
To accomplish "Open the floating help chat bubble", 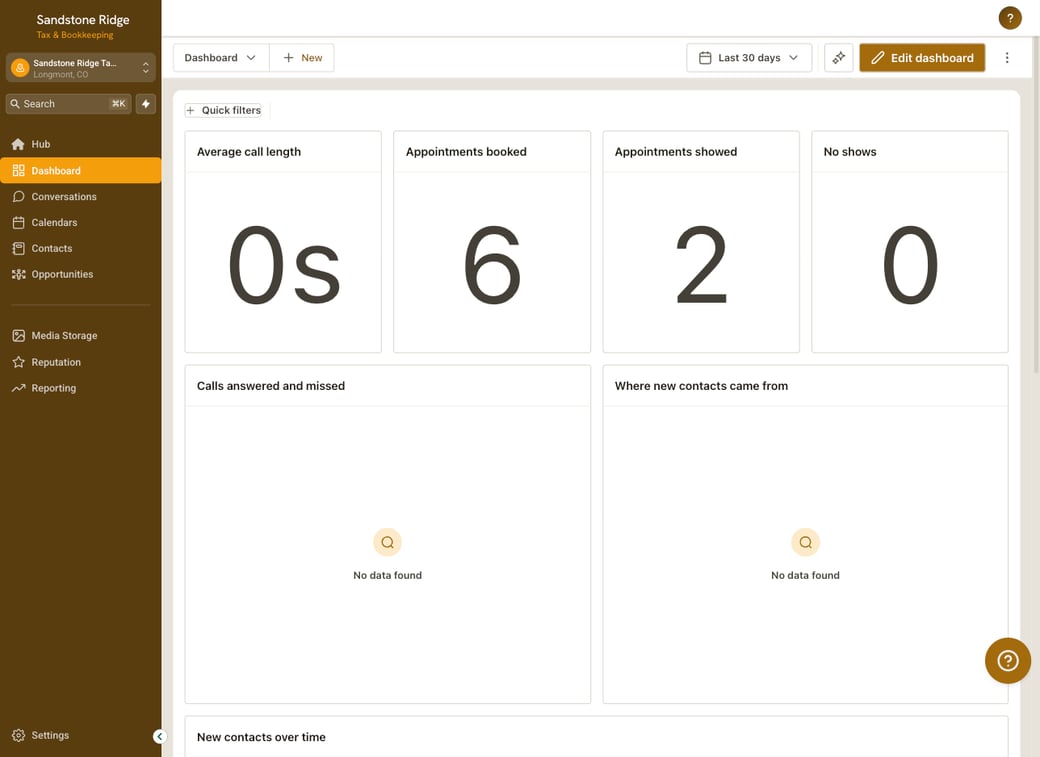I will pos(1008,660).
